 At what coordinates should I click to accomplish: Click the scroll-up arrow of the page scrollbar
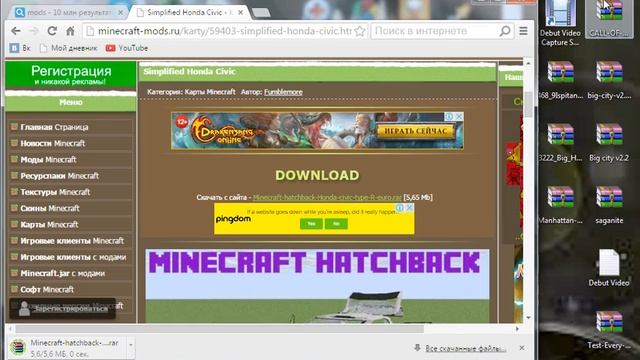[x=528, y=64]
